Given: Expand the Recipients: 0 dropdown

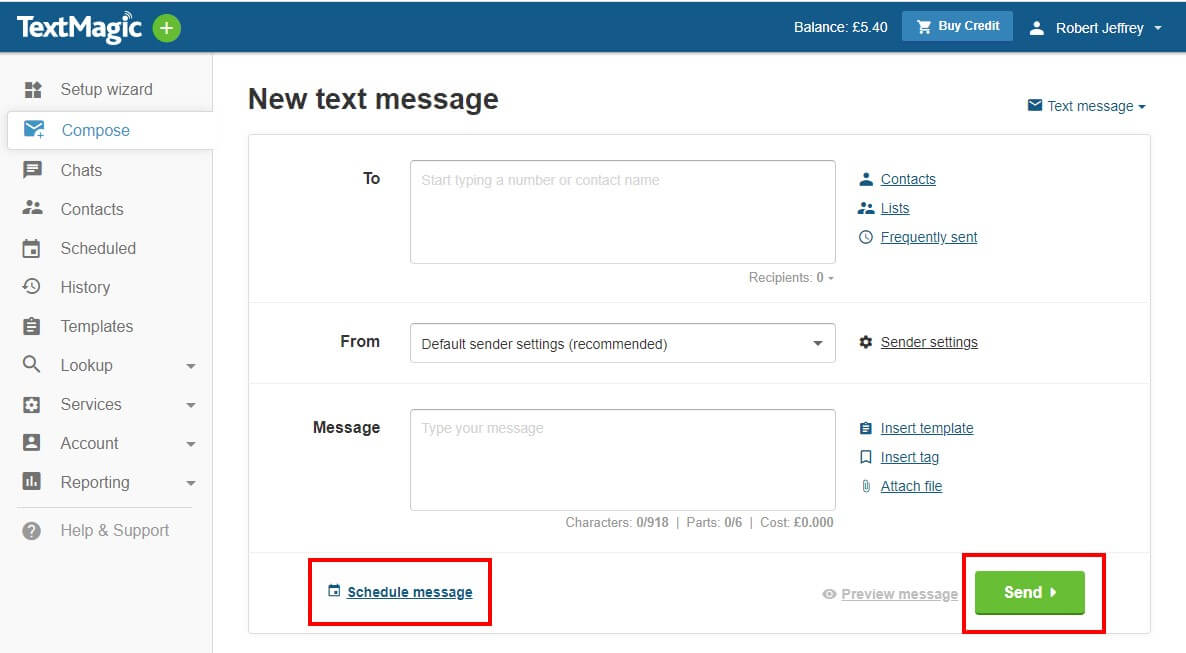Looking at the screenshot, I should (x=791, y=278).
